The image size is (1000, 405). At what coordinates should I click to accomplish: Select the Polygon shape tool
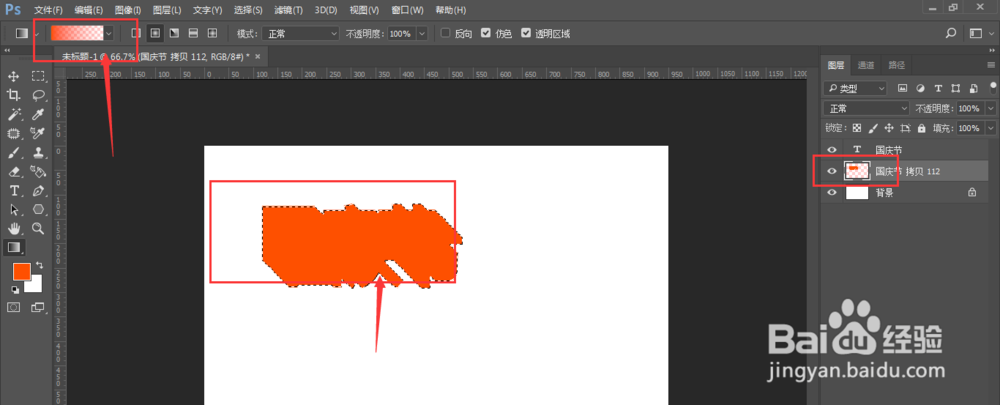(38, 209)
